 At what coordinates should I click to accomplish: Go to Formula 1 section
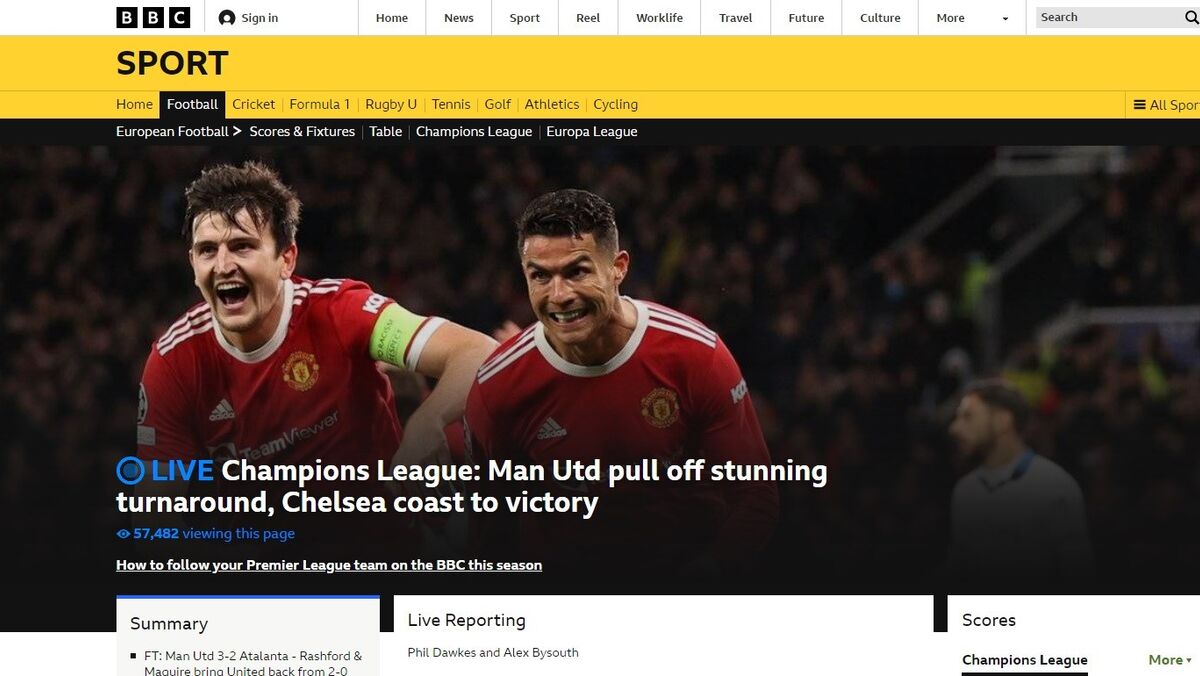click(320, 104)
